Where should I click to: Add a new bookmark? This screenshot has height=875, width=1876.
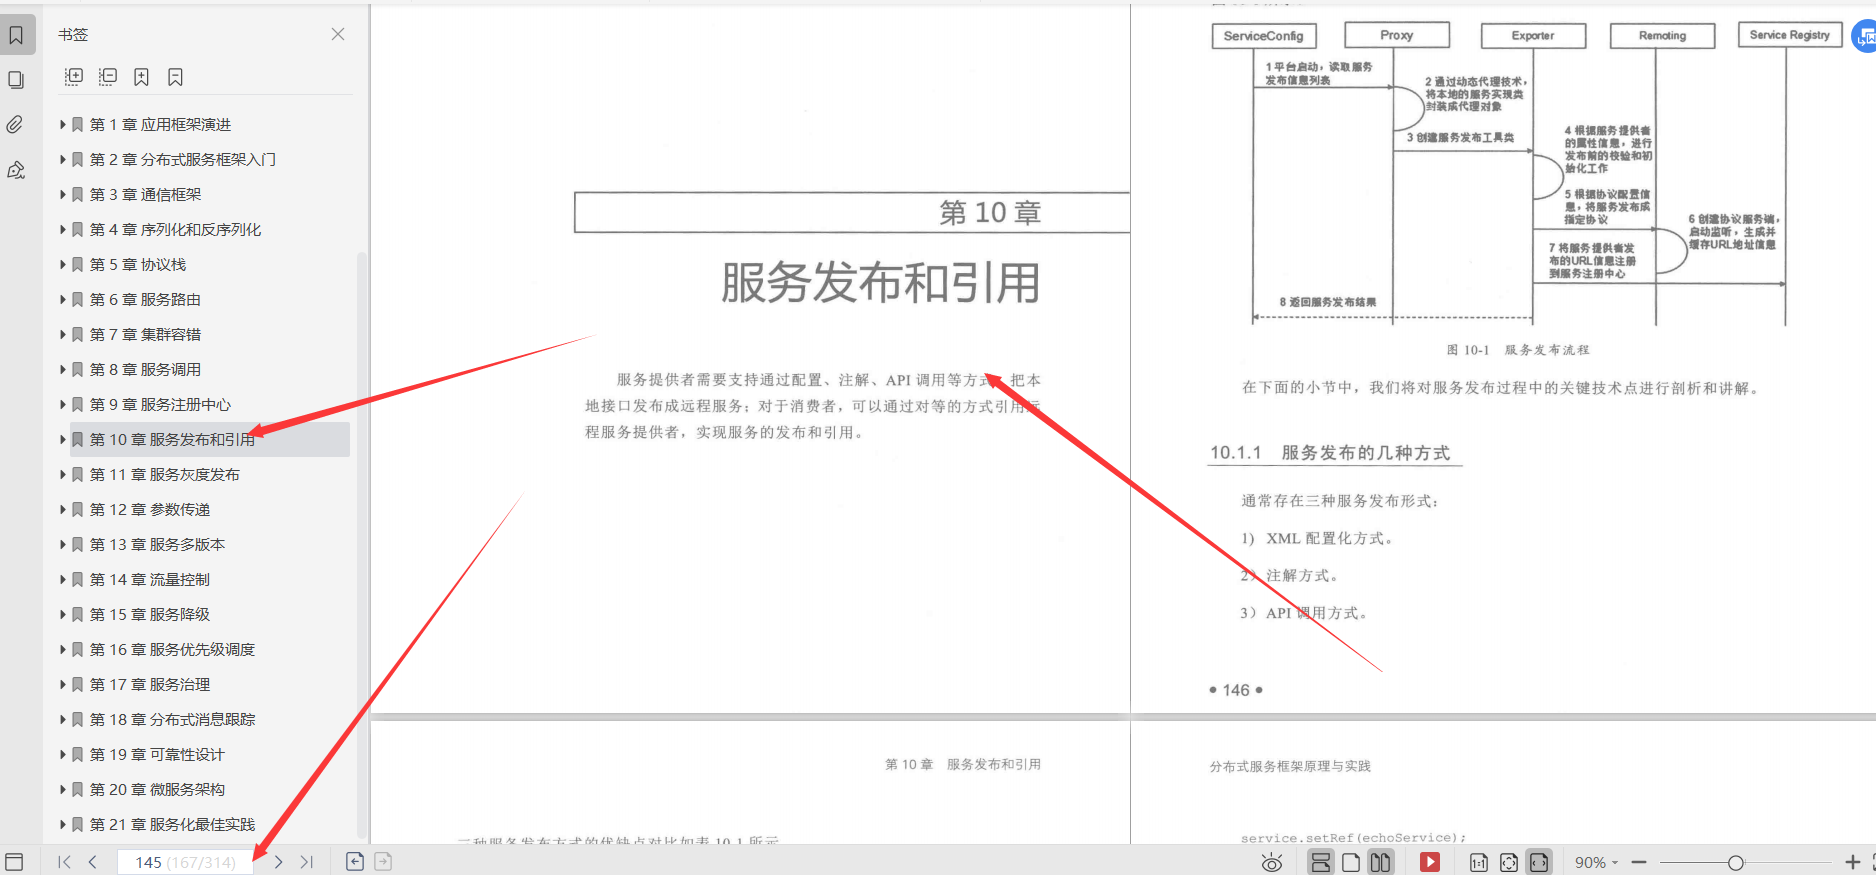[x=141, y=77]
